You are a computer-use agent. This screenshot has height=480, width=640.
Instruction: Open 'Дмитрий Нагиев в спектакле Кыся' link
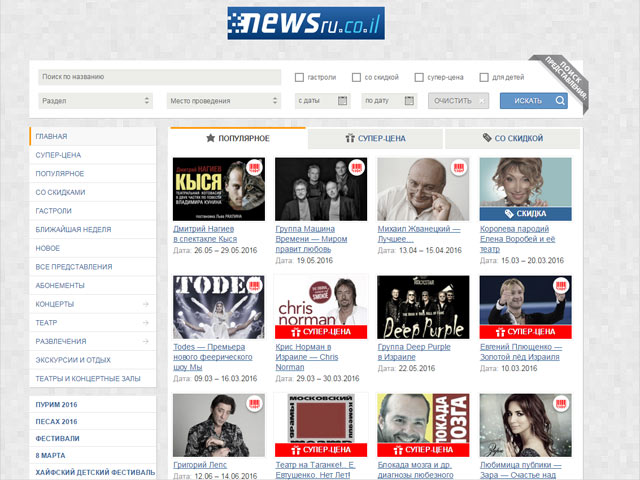click(x=204, y=234)
